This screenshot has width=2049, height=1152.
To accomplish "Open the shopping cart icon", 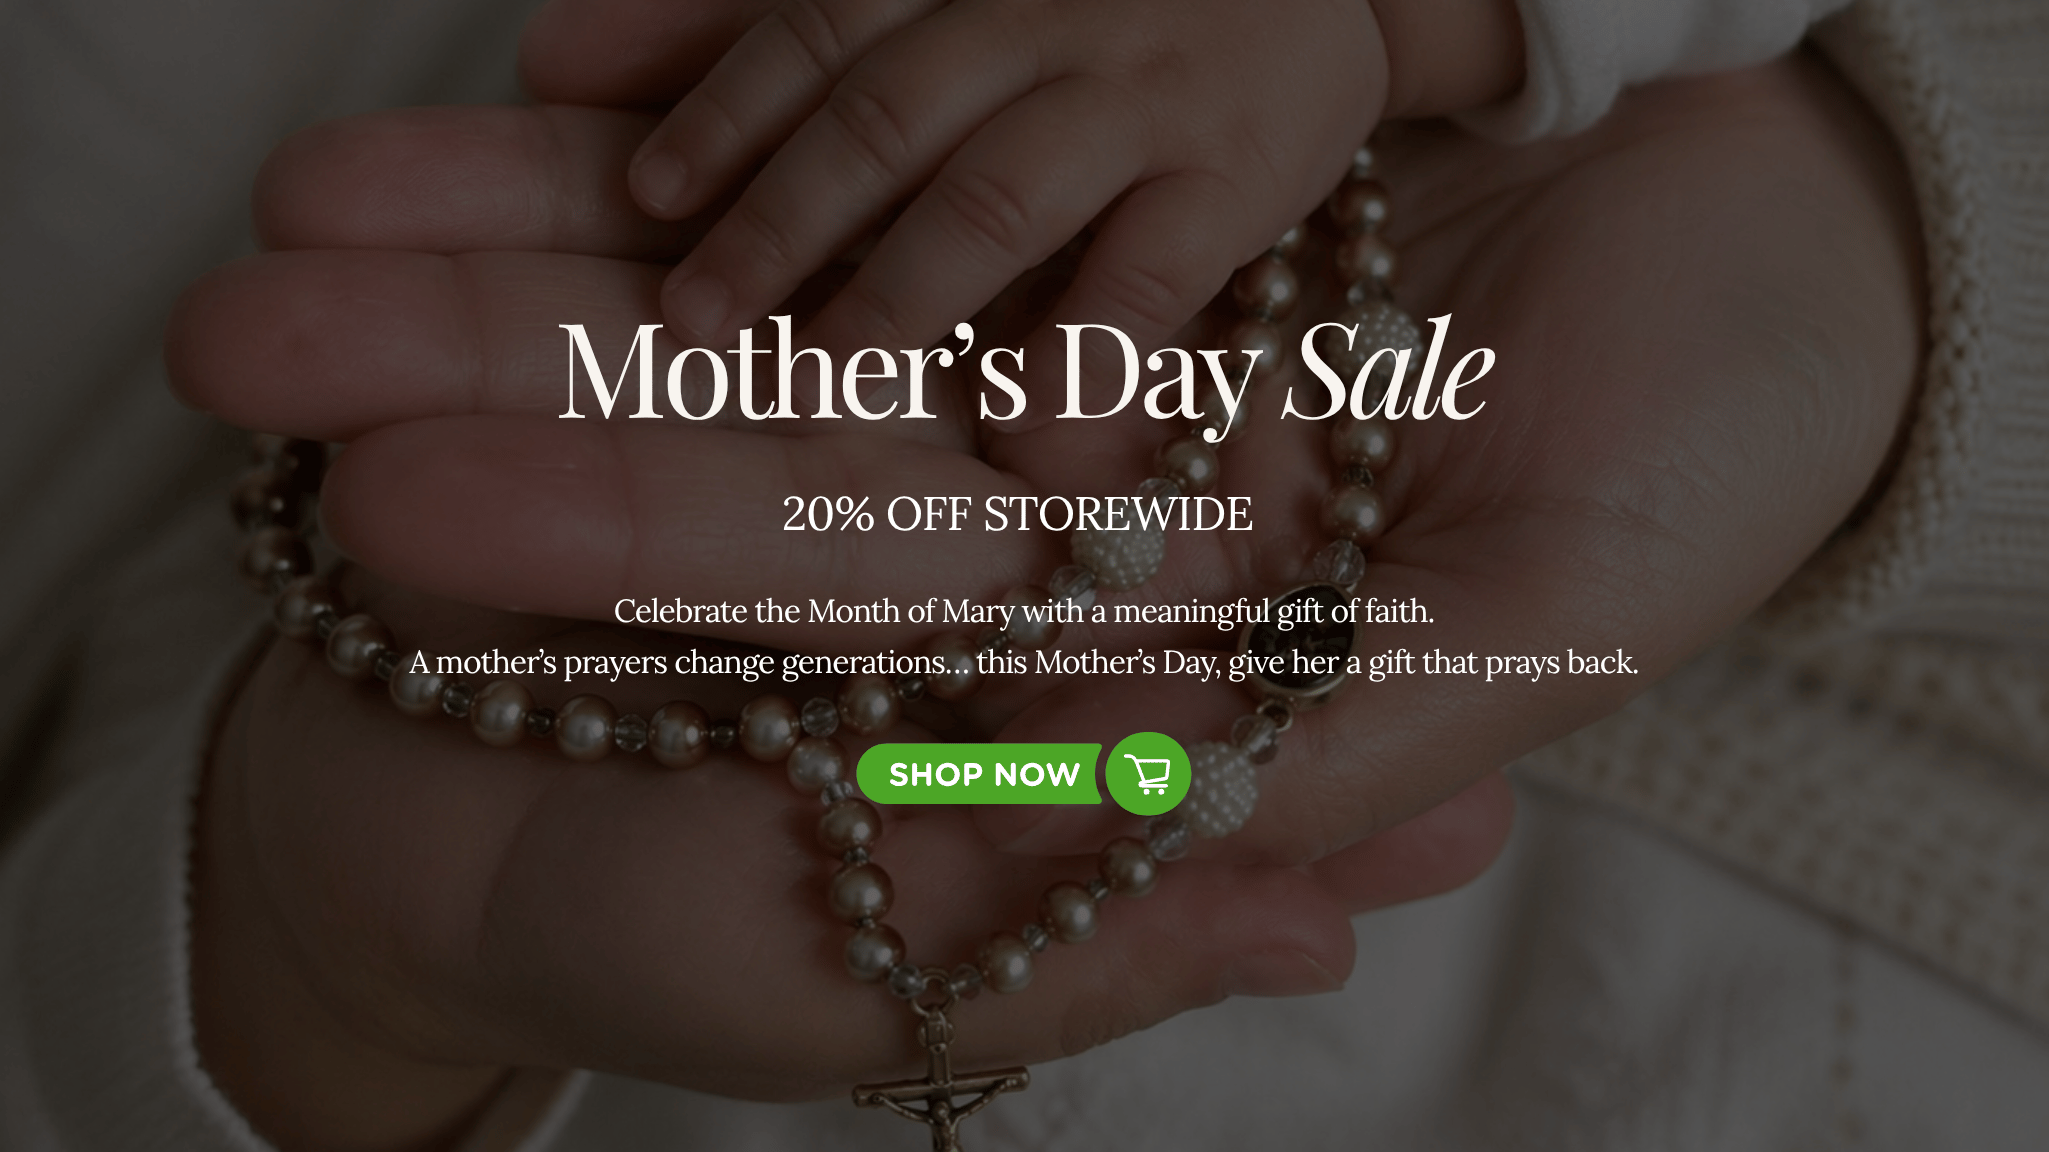I will 1148,774.
